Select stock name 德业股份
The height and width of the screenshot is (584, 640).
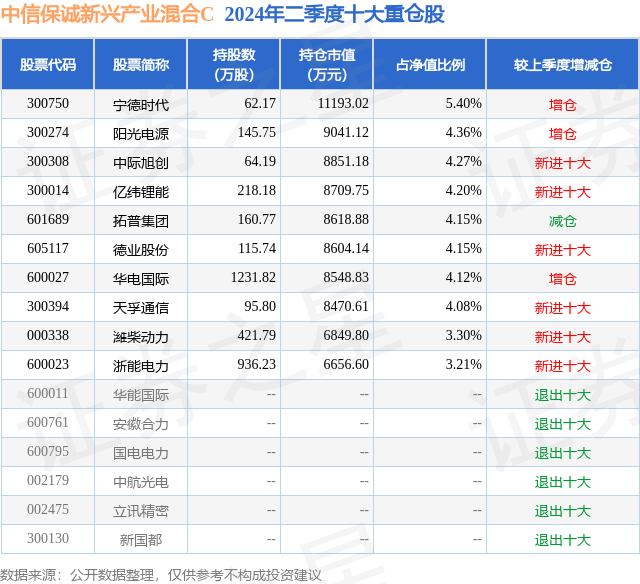click(x=141, y=250)
